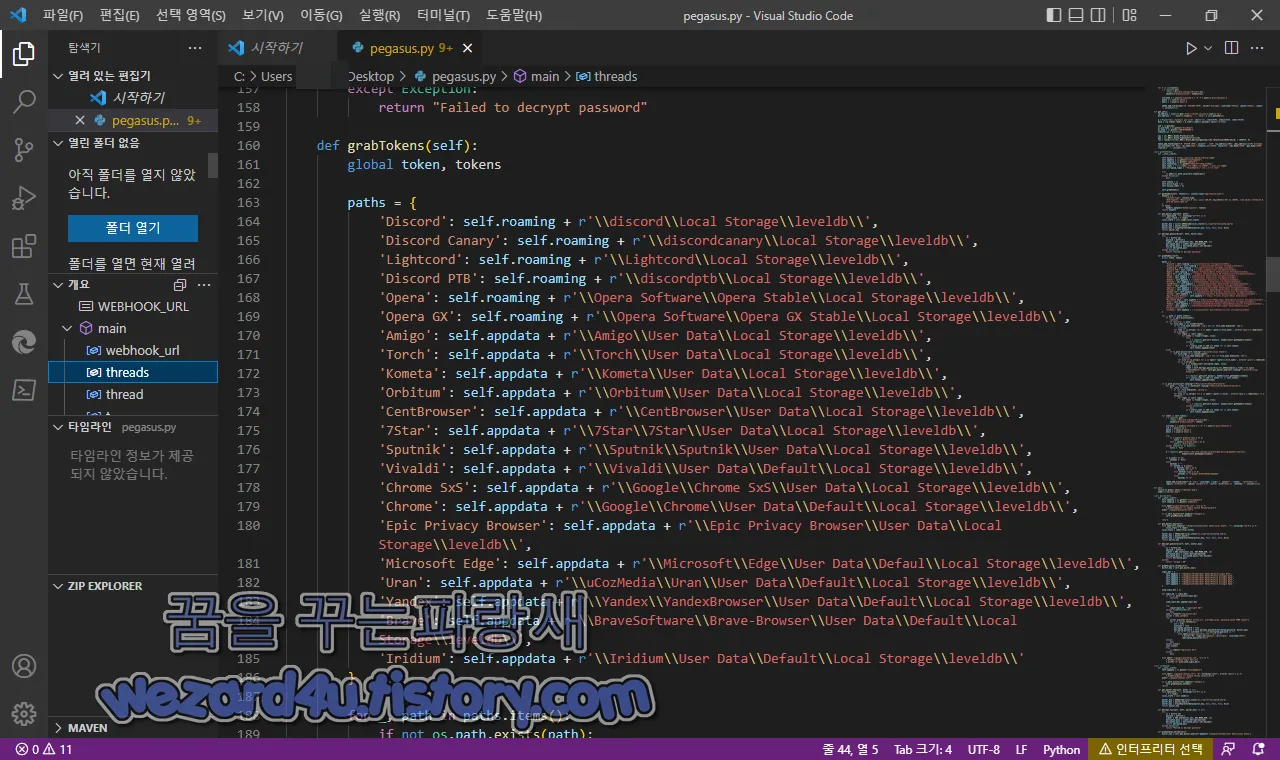The height and width of the screenshot is (760, 1280).
Task: Open the 이동(G) menu
Action: click(x=321, y=16)
